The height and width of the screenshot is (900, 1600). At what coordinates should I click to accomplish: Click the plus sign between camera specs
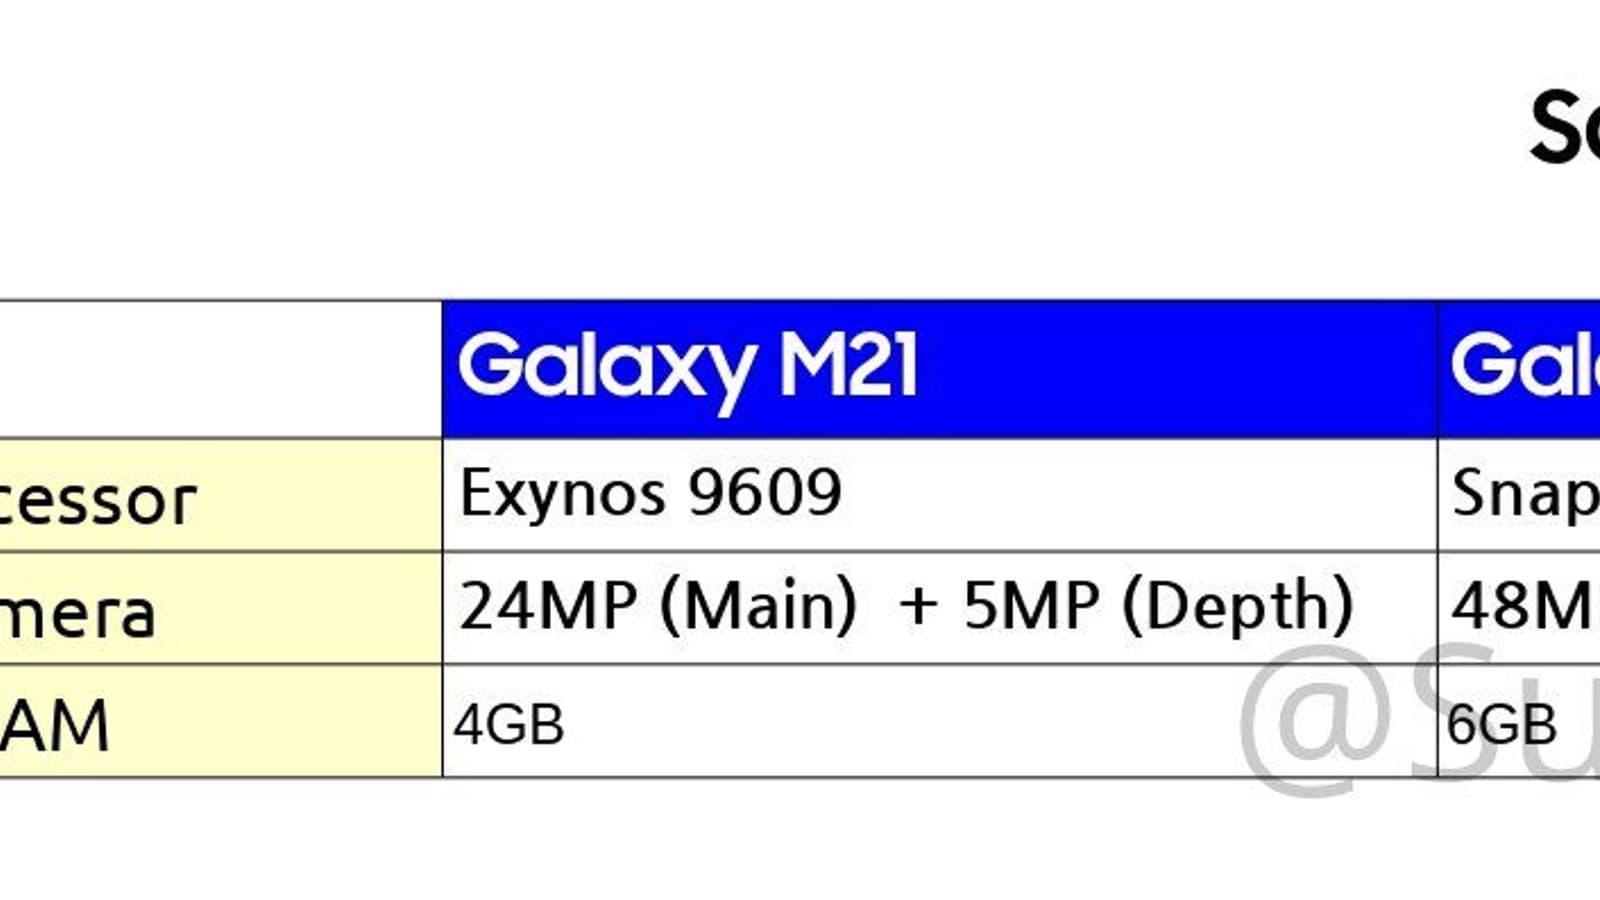(918, 608)
